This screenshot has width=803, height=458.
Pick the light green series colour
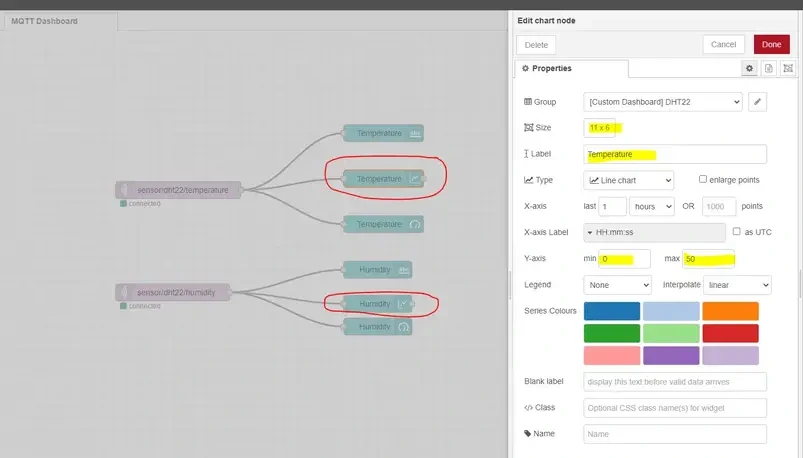pos(671,333)
